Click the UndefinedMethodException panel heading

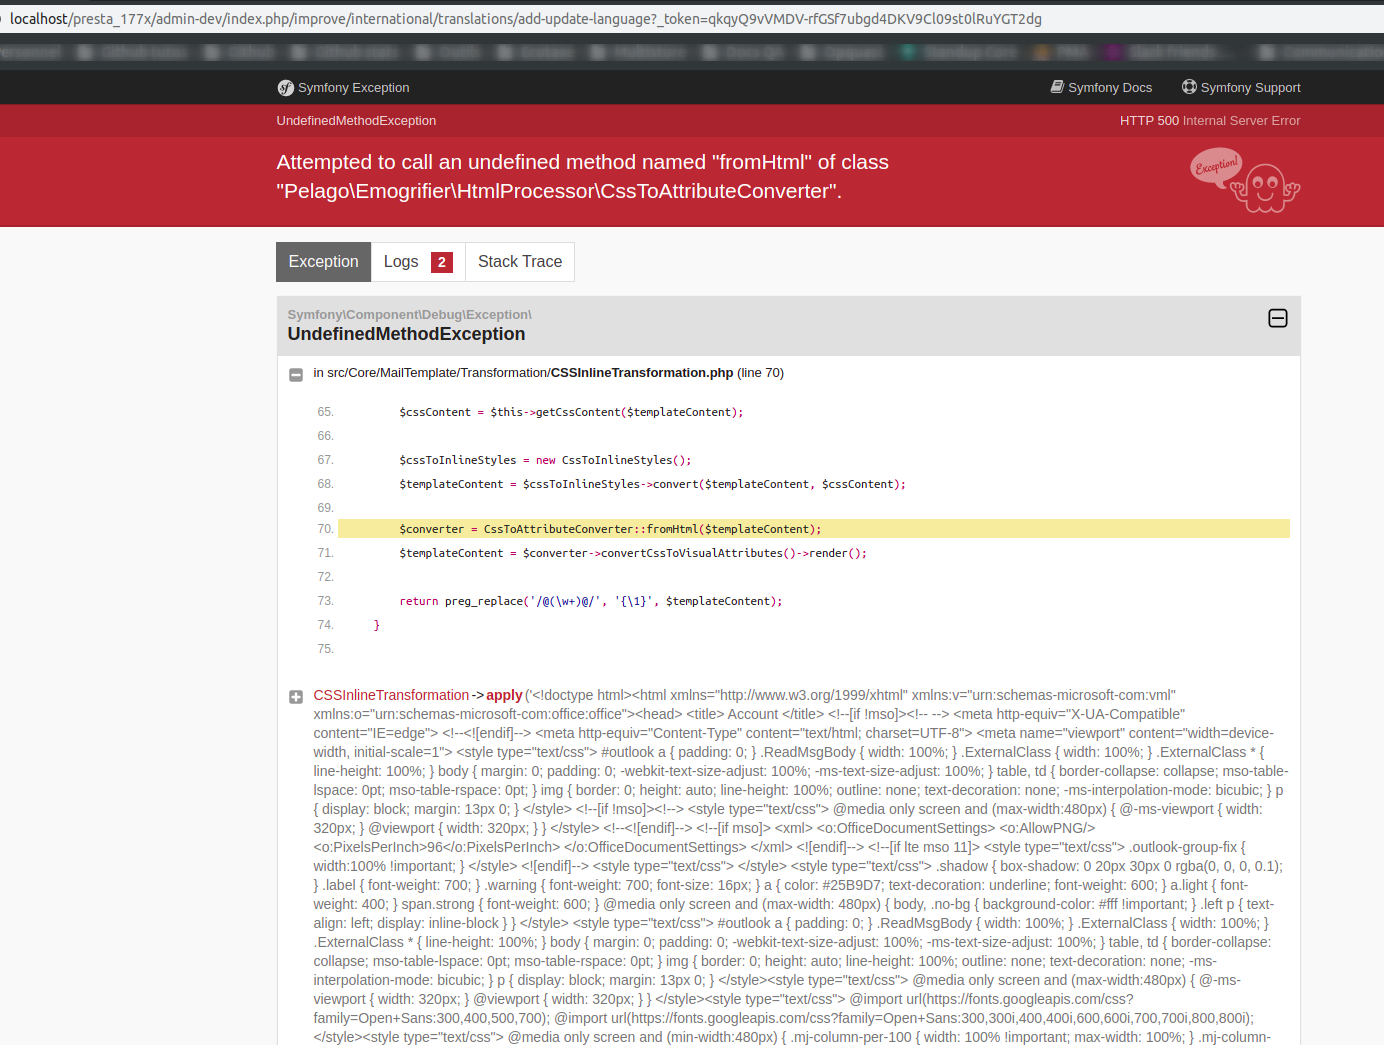[406, 334]
